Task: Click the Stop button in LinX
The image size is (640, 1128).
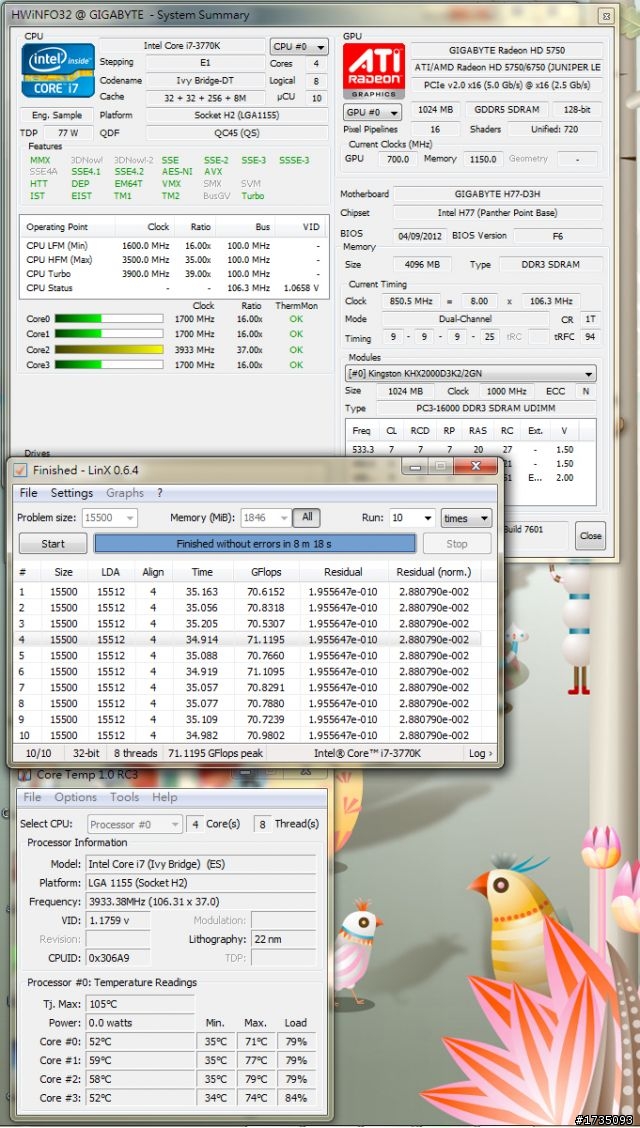Action: [457, 543]
